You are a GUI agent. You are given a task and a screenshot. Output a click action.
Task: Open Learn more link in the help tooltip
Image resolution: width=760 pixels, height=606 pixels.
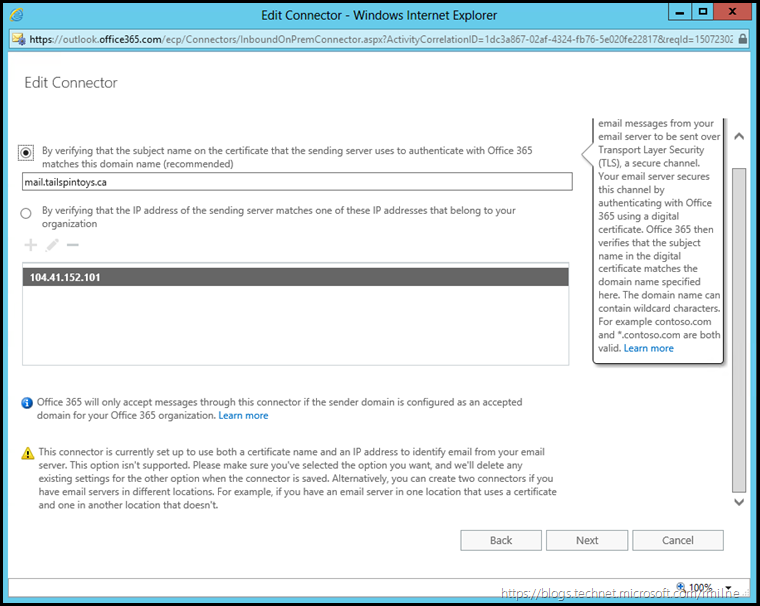pyautogui.click(x=648, y=348)
